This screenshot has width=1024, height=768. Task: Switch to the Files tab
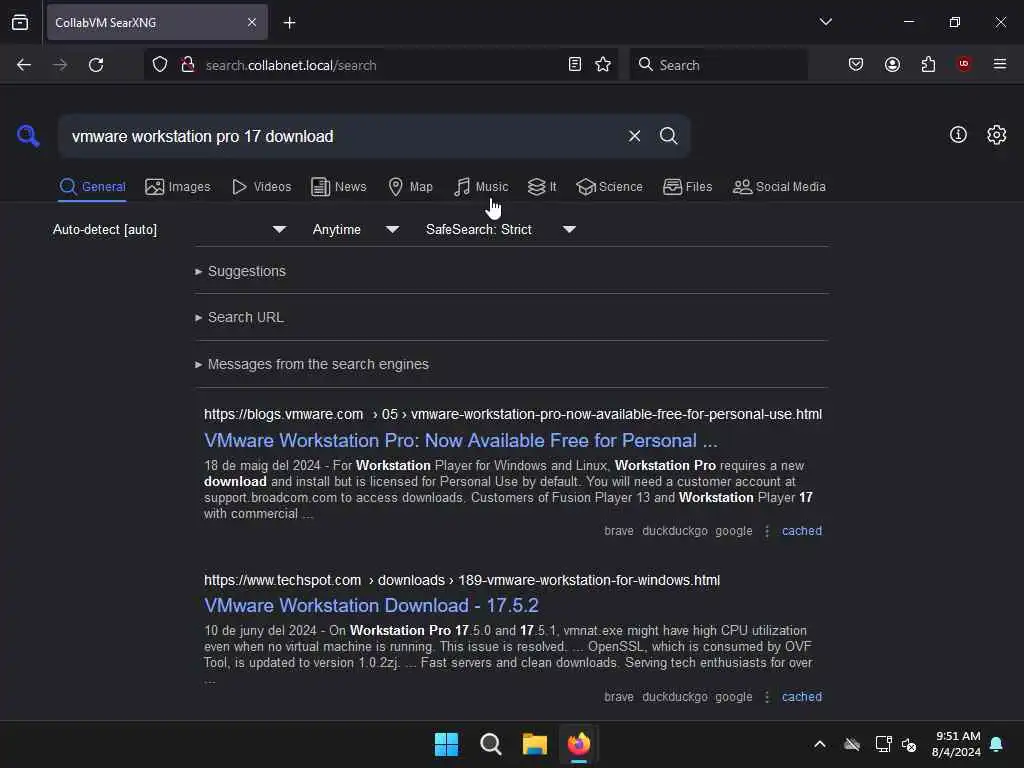click(x=687, y=187)
